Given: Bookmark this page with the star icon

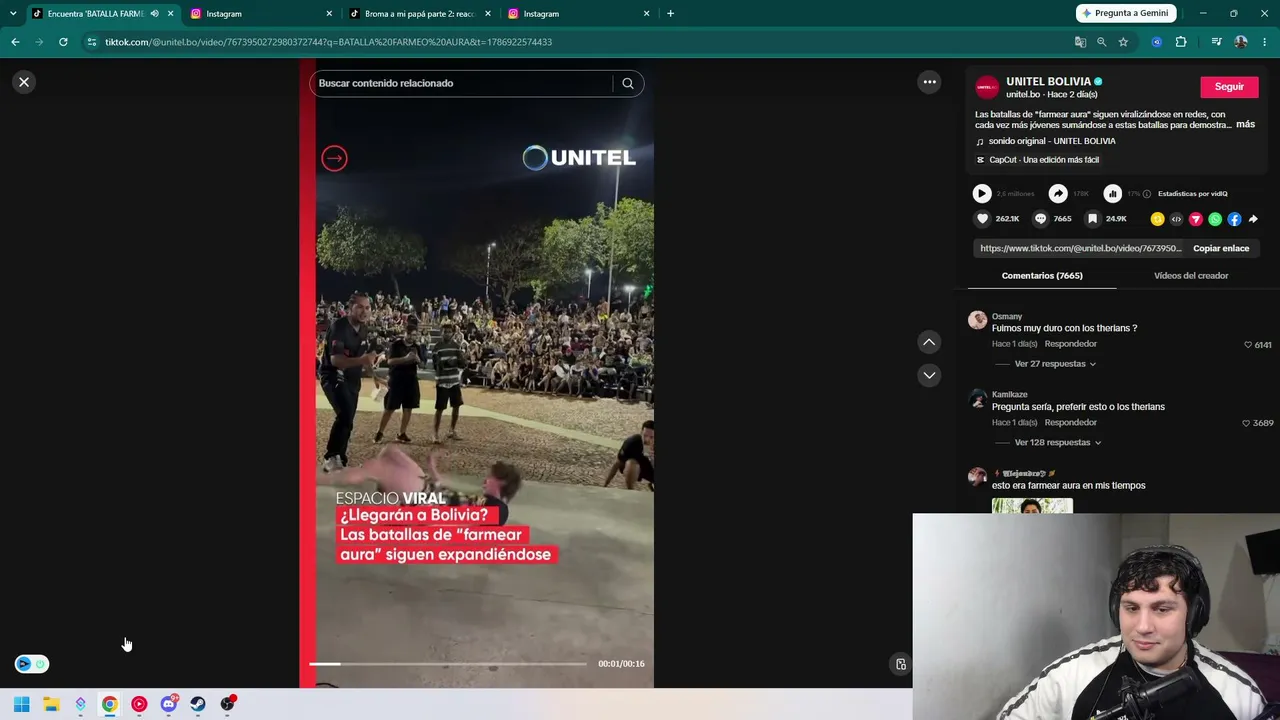Looking at the screenshot, I should point(1123,42).
